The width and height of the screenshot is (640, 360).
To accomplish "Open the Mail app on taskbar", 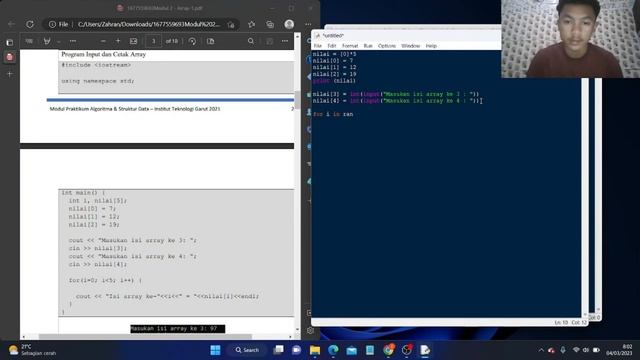I will coord(351,350).
